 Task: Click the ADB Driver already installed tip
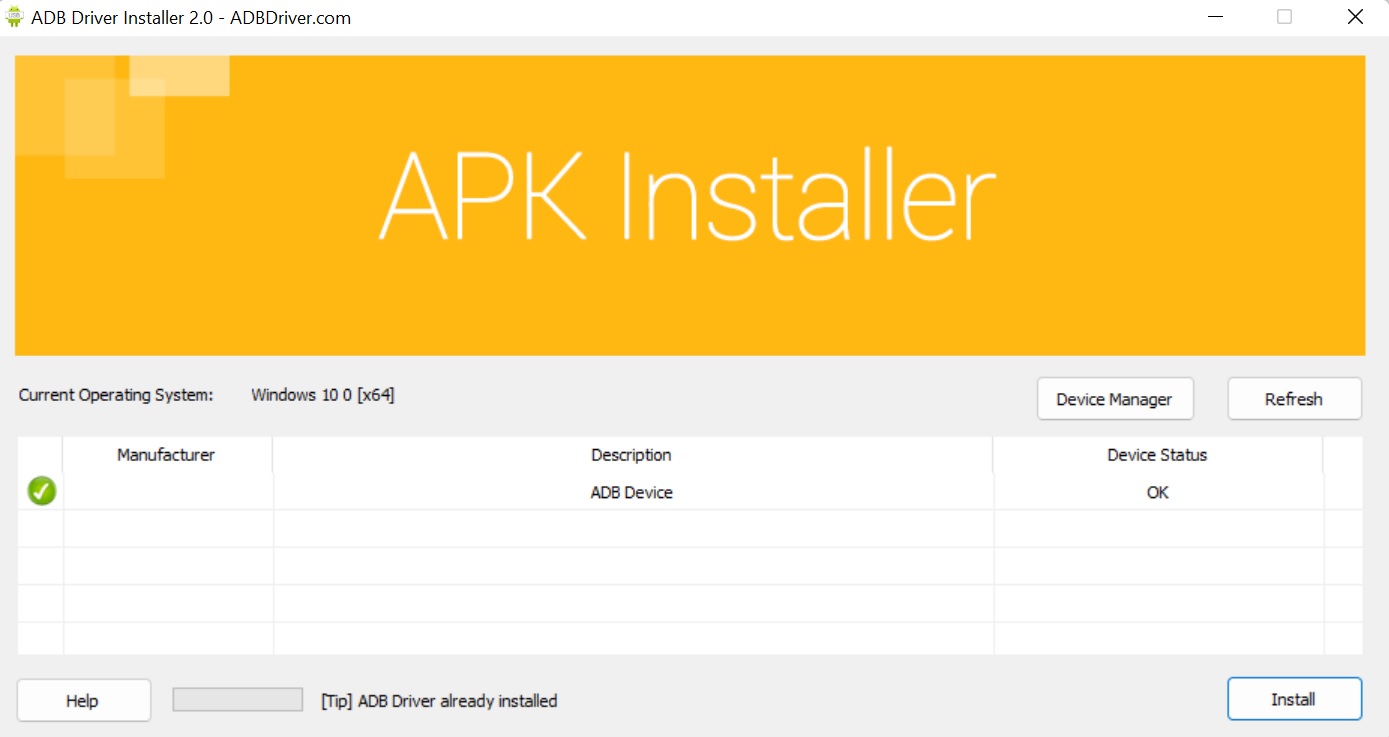click(x=439, y=701)
